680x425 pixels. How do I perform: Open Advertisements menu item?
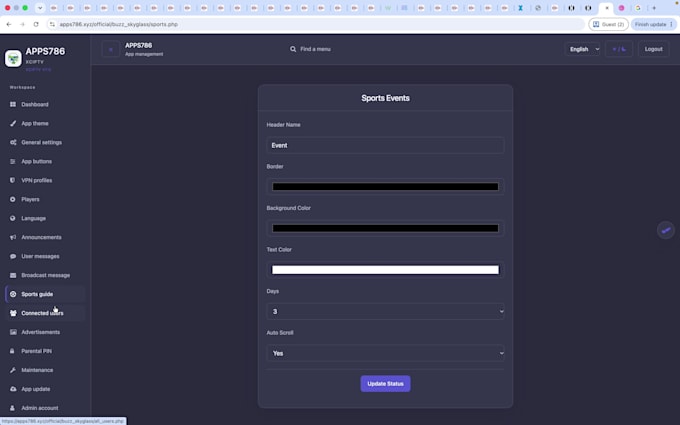click(45, 332)
